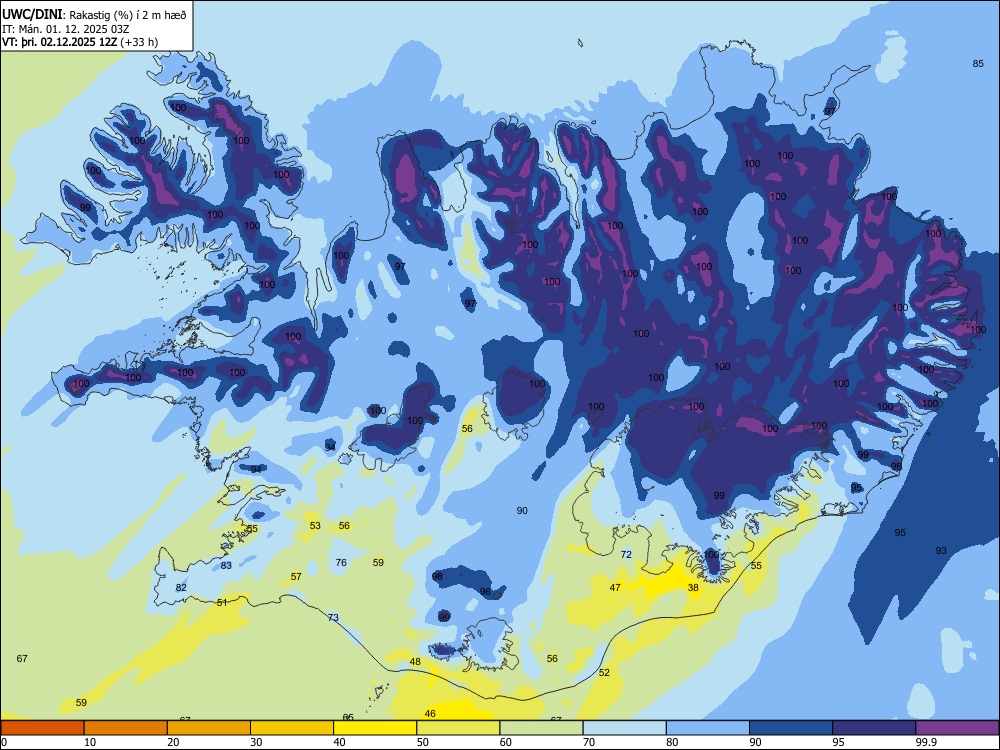The width and height of the screenshot is (1000, 750).
Task: Click the 51 humidity value on the map
Action: coord(221,602)
